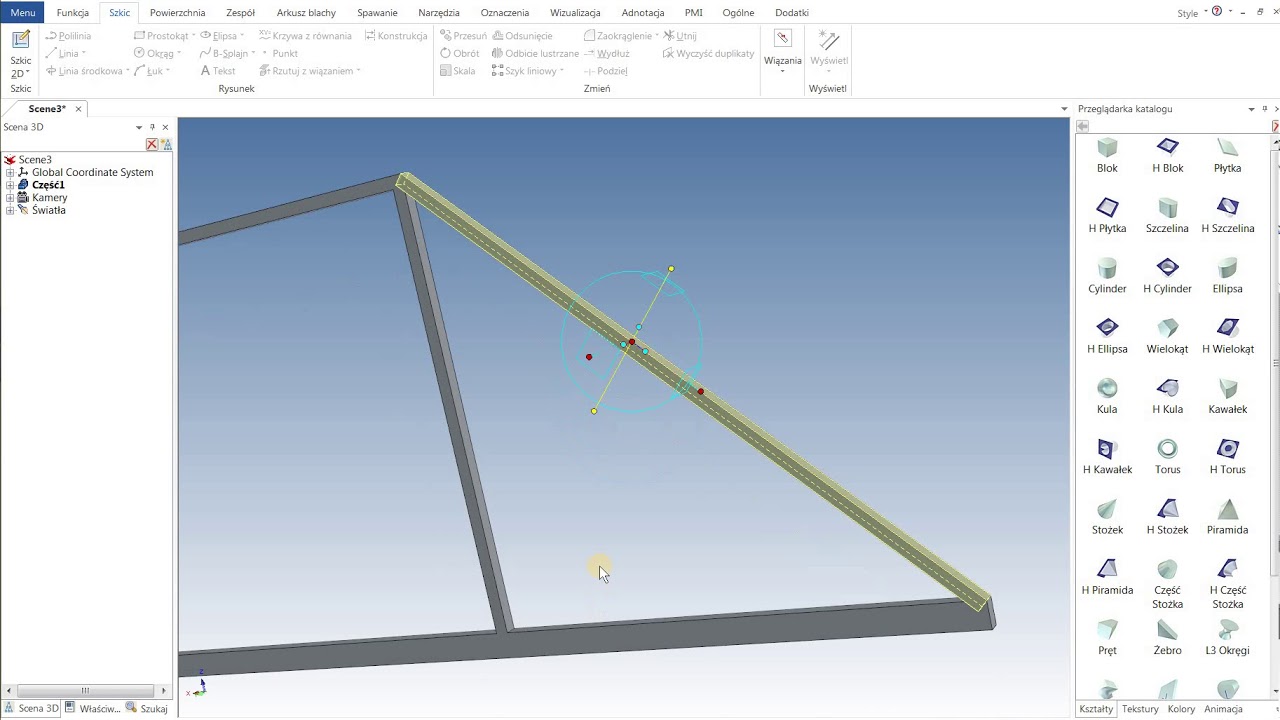Expand the Global Coordinate System node
The height and width of the screenshot is (720, 1280).
click(x=11, y=172)
